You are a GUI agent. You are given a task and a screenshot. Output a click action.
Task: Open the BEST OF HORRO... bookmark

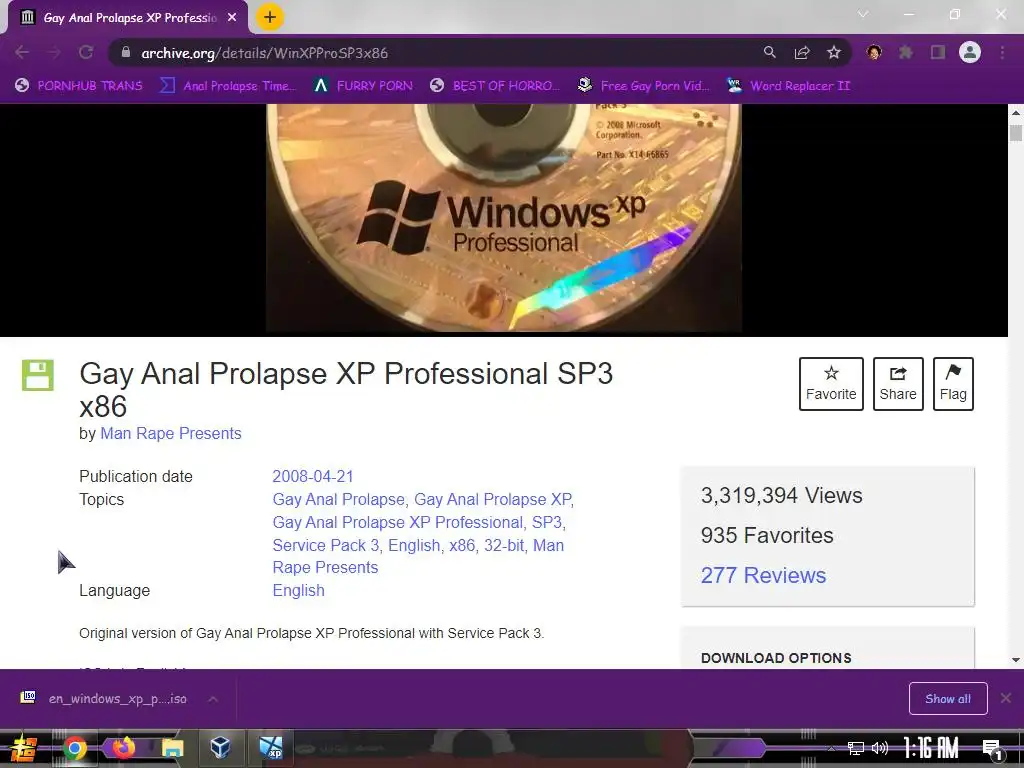pos(495,85)
